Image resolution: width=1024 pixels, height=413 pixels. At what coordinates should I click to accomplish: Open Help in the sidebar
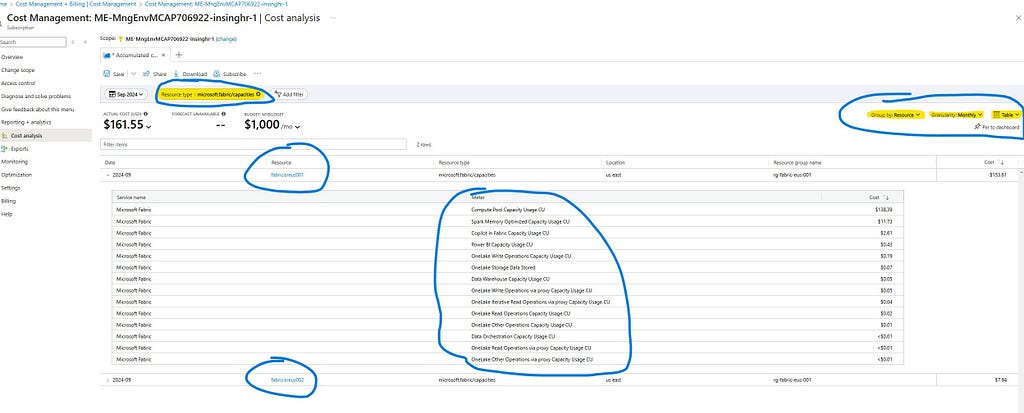pos(7,214)
